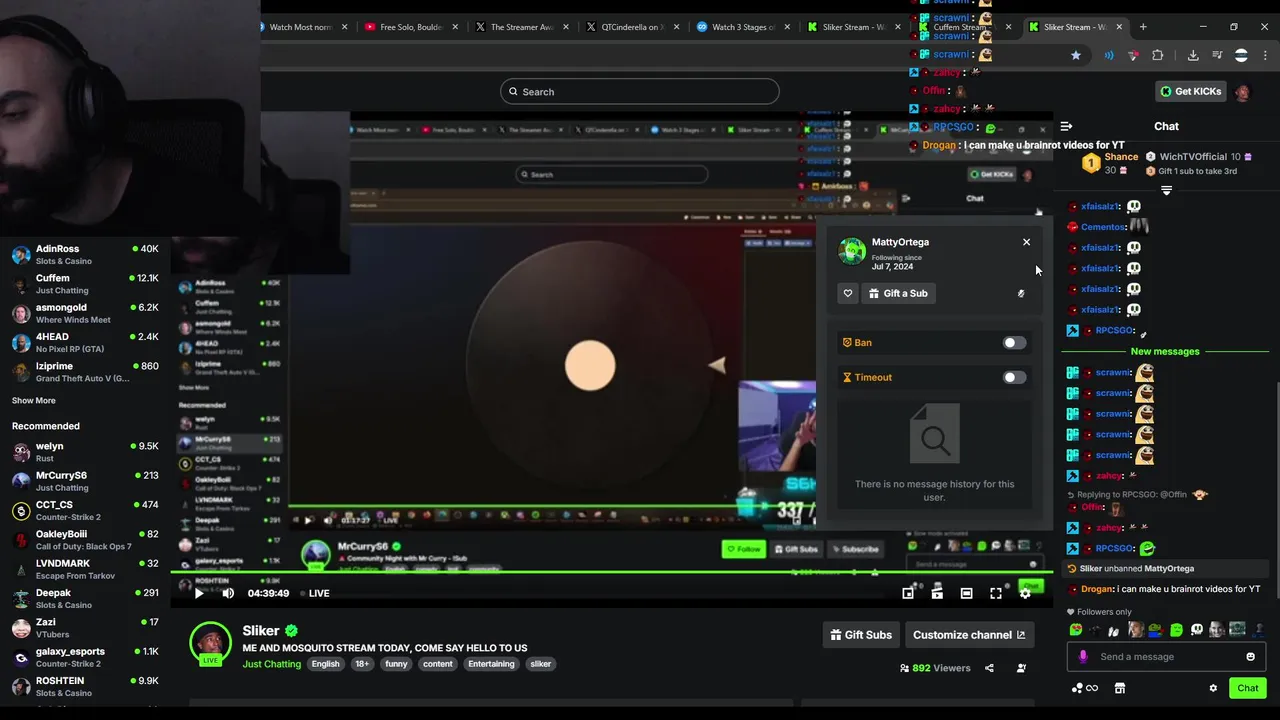Click the user report icon right of share
Image resolution: width=1280 pixels, height=720 pixels.
click(1021, 668)
